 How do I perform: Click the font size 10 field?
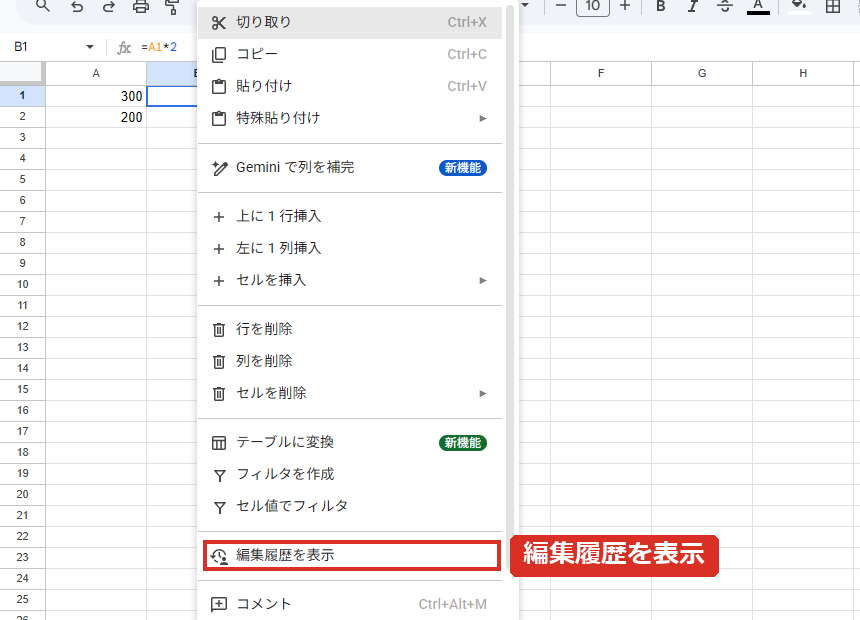point(593,7)
